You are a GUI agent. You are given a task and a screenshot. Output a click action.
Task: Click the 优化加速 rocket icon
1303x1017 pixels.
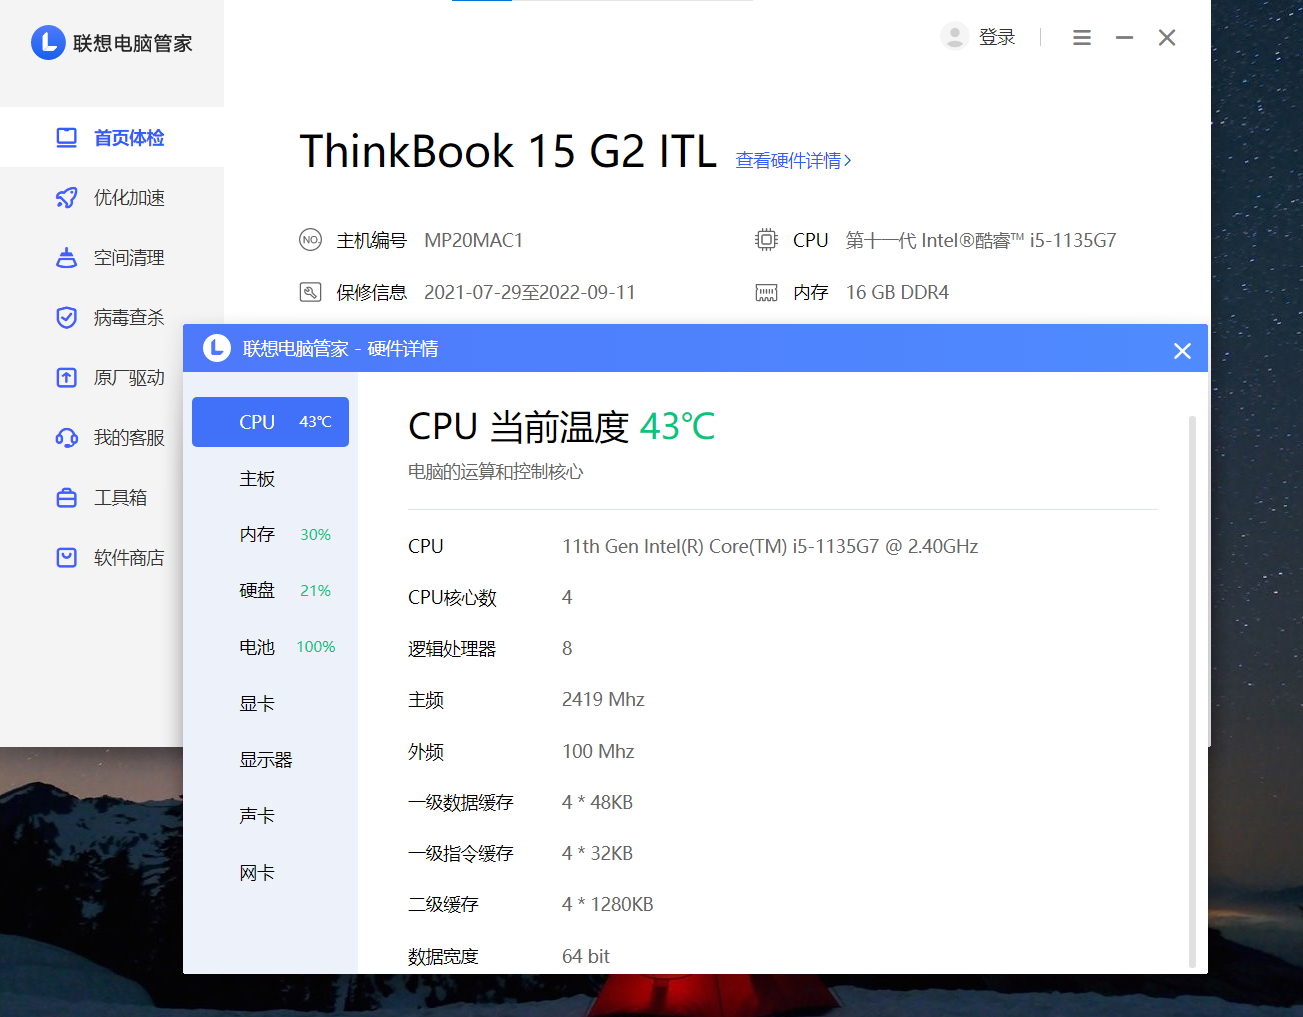[67, 198]
